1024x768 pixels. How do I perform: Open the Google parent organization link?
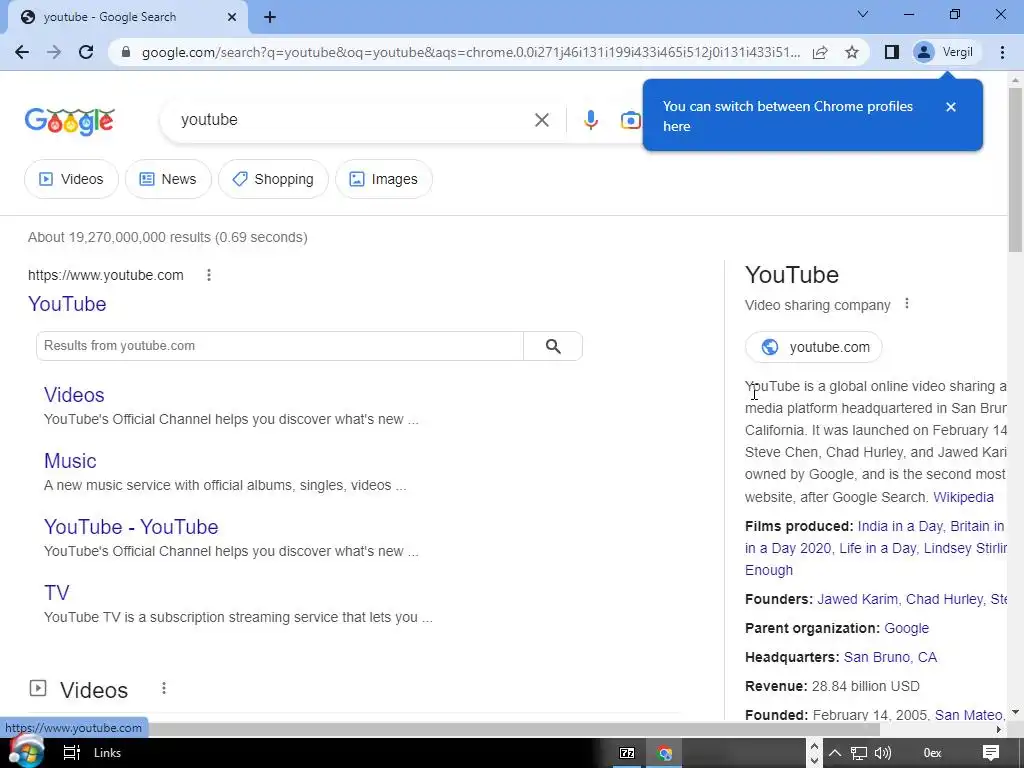906,628
